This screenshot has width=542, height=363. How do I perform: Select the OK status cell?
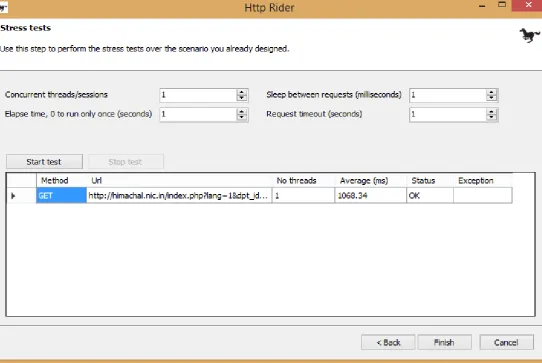click(430, 195)
